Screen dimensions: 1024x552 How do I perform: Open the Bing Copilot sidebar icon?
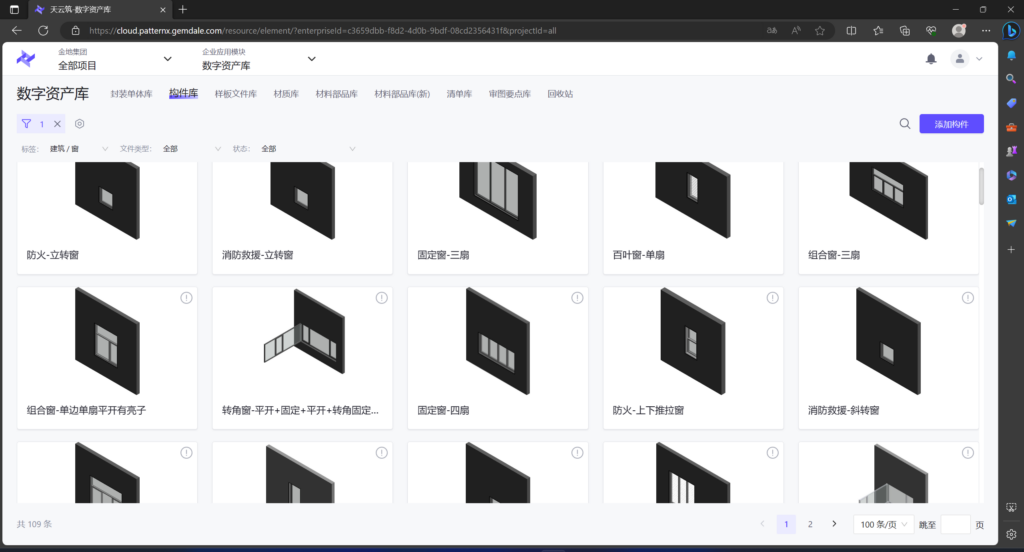pos(1011,31)
